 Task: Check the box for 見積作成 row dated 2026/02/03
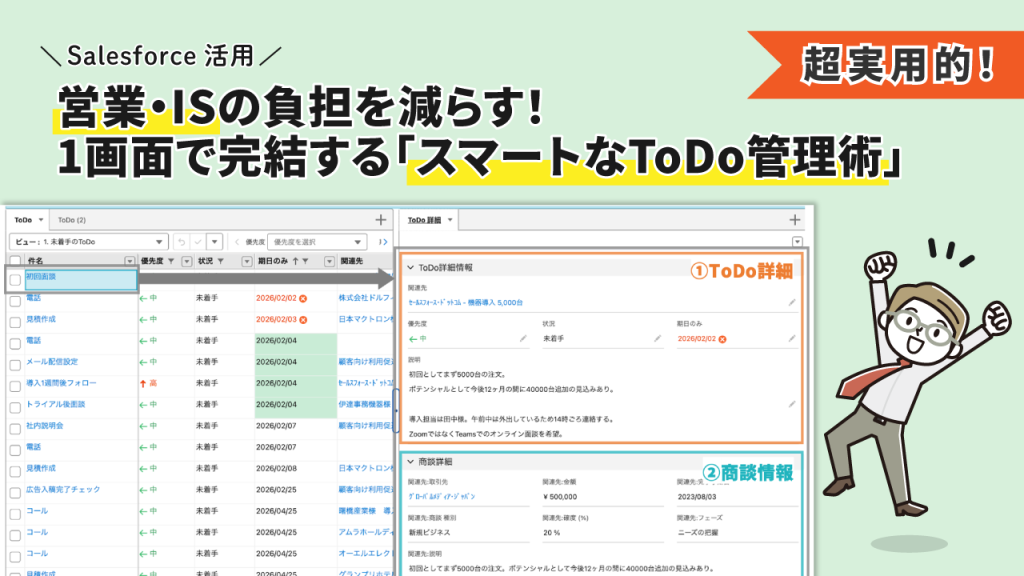15,320
